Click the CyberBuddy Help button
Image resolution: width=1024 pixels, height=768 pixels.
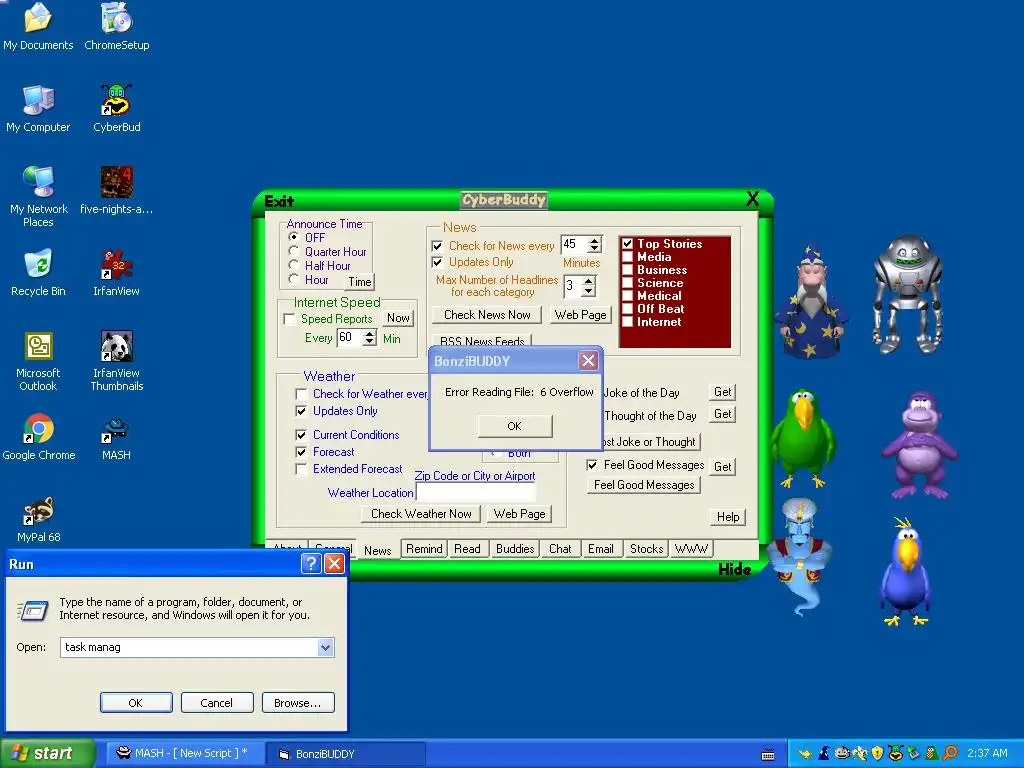point(728,517)
